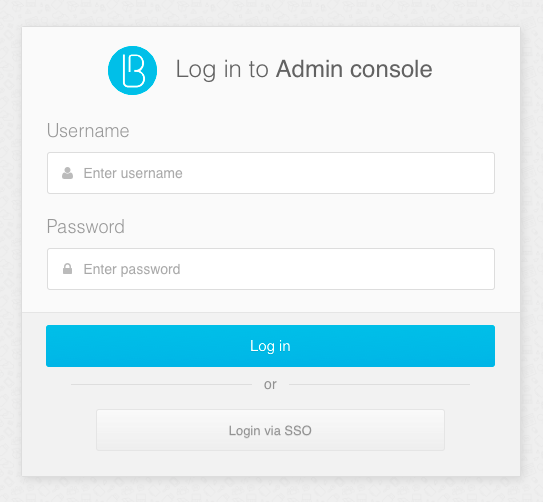Screen dimensions: 543x502
Task: Choose the Login via SSO button
Action: tap(270, 430)
